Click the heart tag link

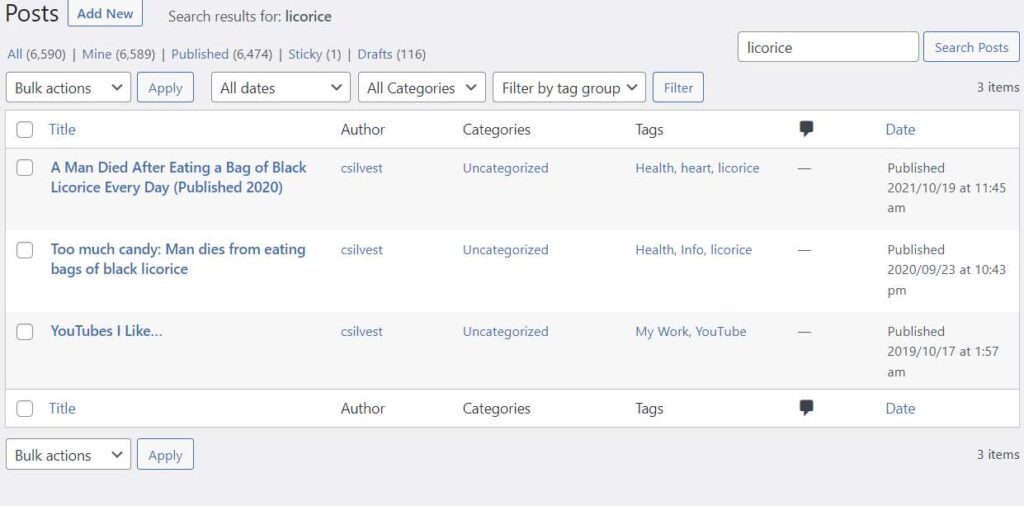coord(696,168)
